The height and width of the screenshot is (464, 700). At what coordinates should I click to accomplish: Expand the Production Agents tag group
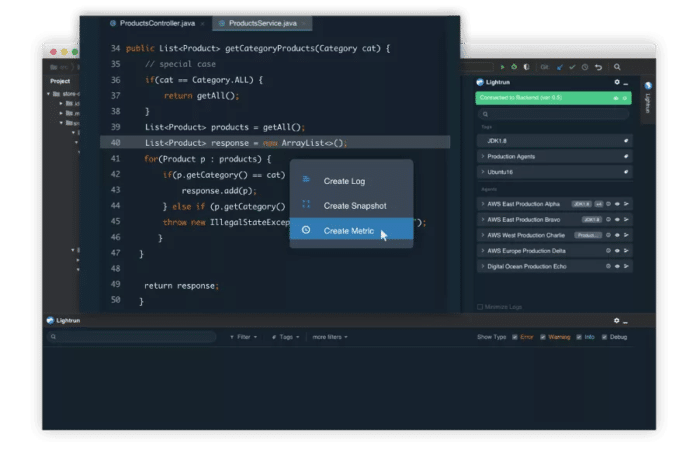(483, 156)
